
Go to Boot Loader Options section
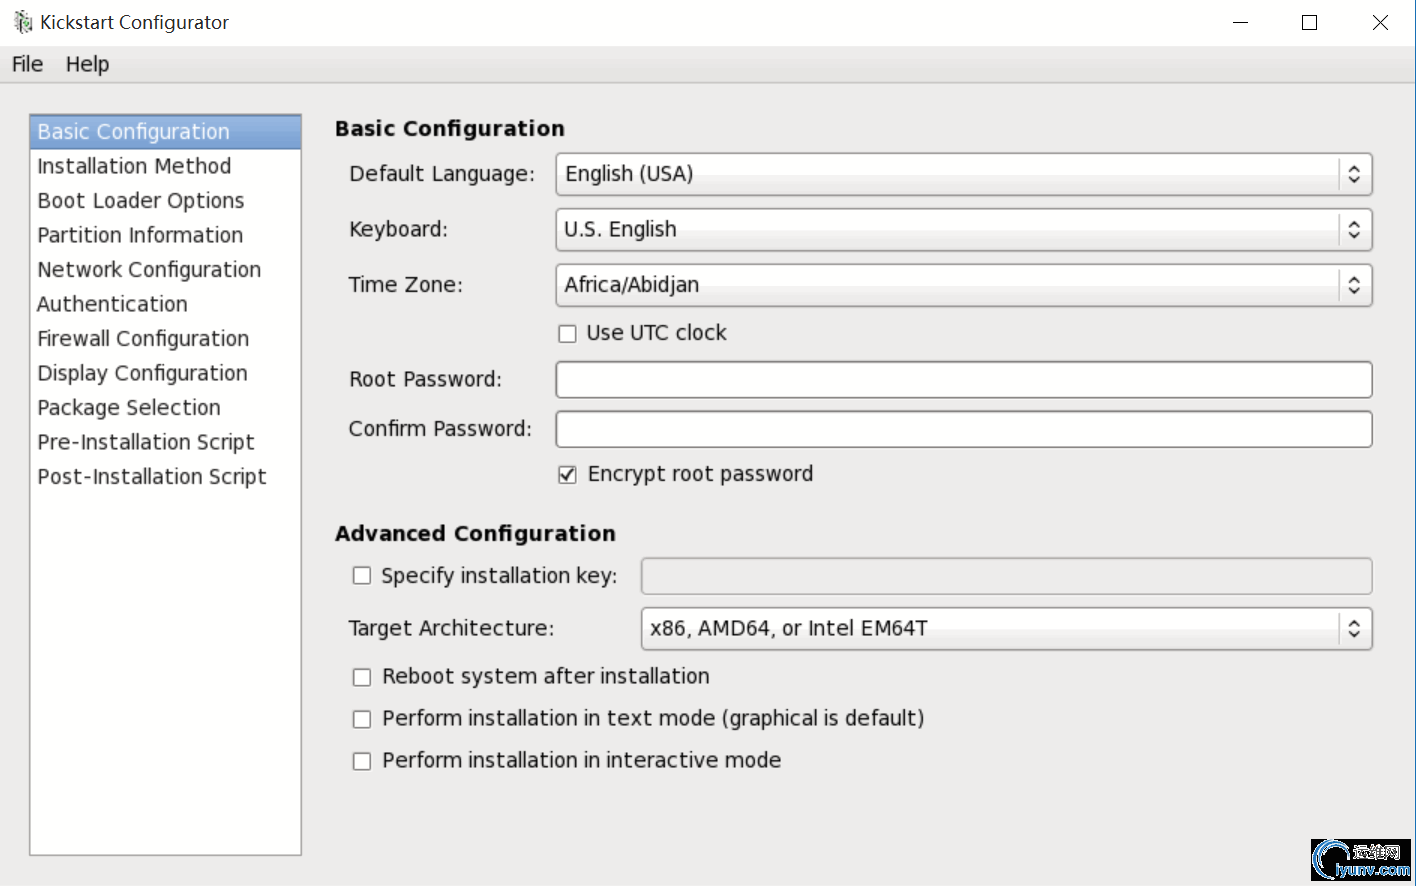tap(141, 201)
